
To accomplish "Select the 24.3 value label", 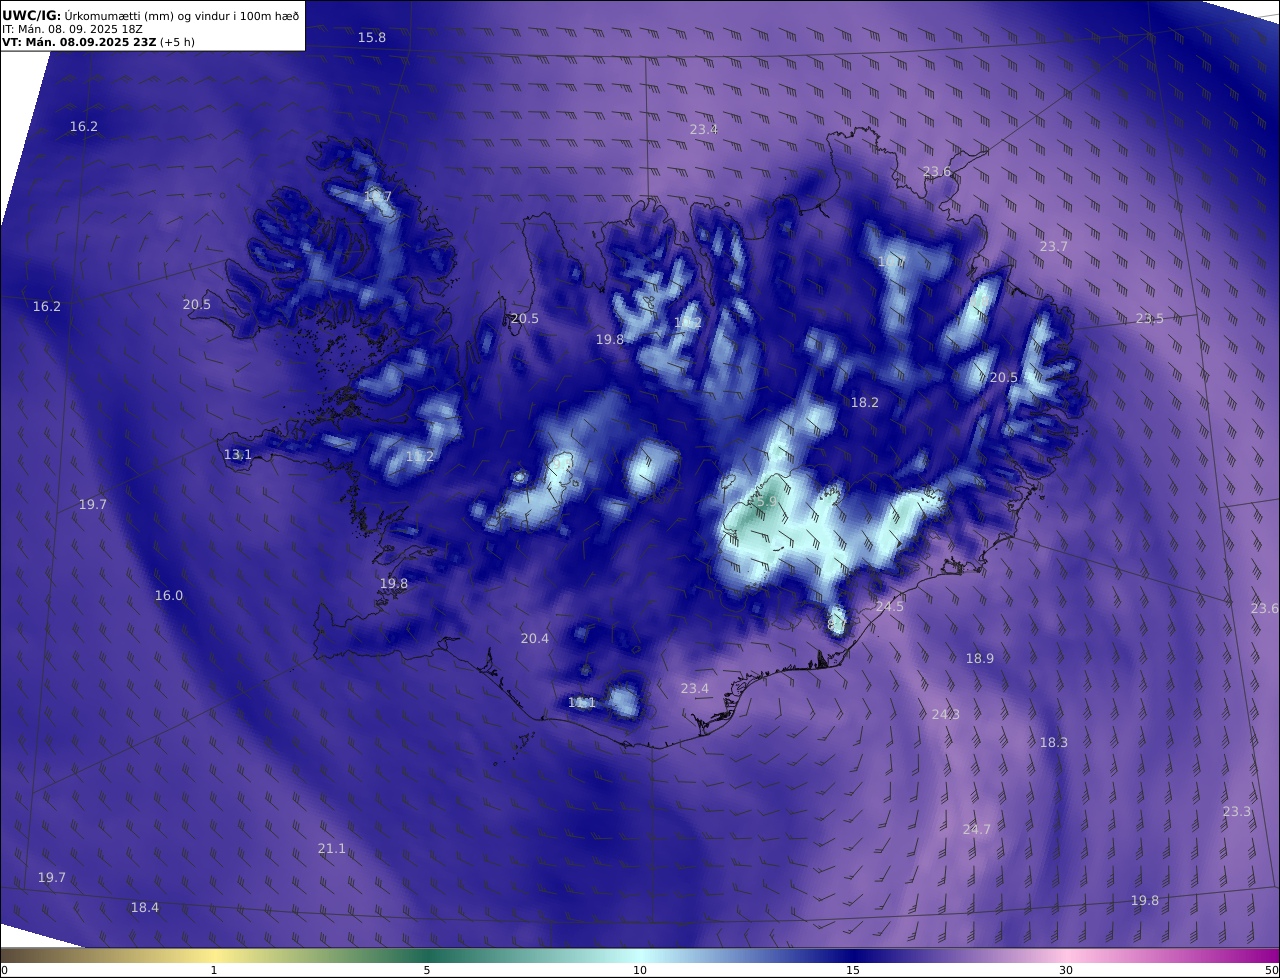I will point(946,714).
